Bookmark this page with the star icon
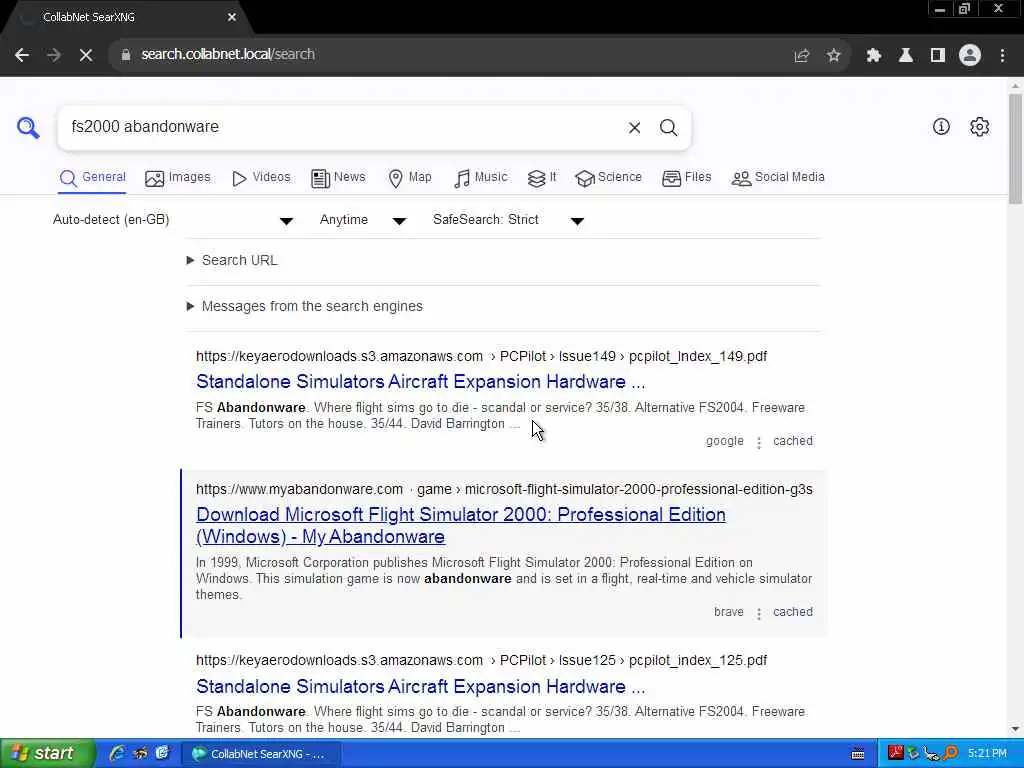Screen dimensions: 1024x768 pyautogui.click(x=833, y=56)
